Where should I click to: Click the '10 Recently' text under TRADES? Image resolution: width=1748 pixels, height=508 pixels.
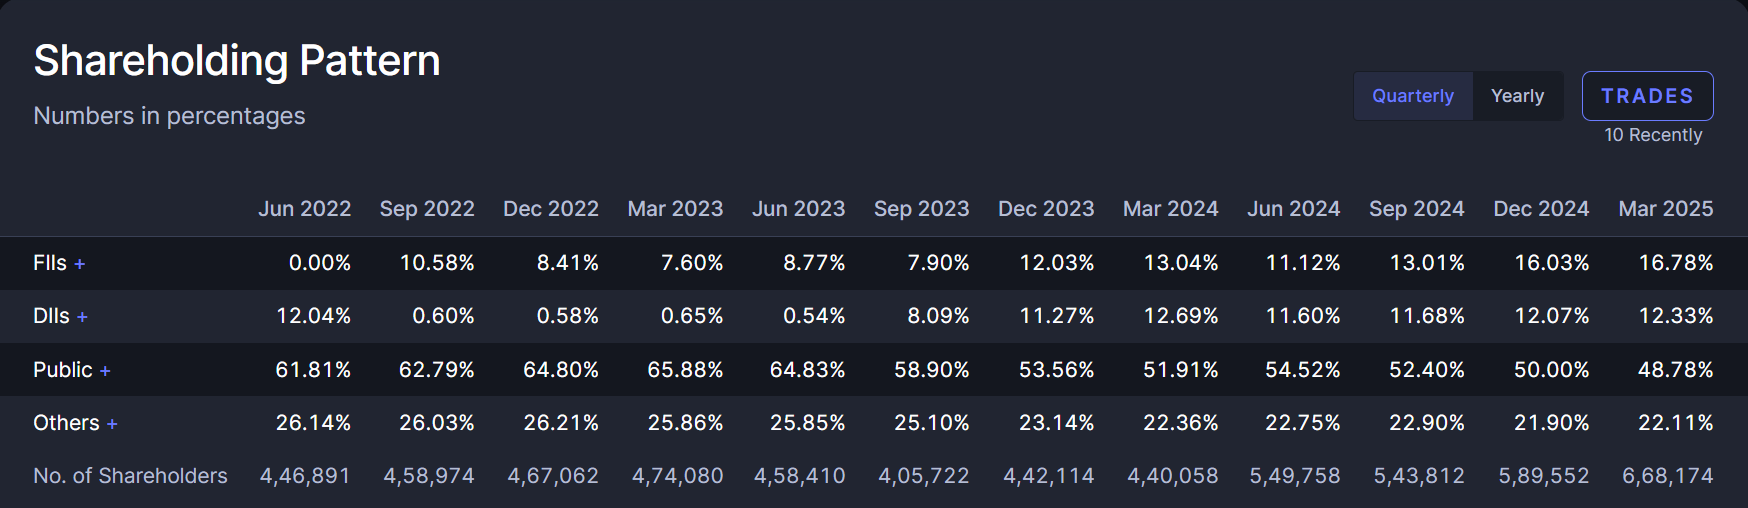[1653, 135]
